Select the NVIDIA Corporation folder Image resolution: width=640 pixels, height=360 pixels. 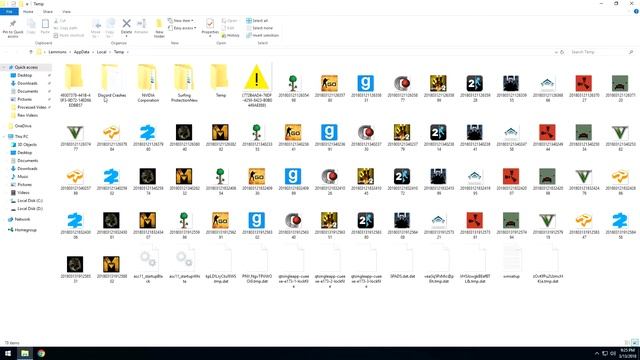(x=148, y=83)
